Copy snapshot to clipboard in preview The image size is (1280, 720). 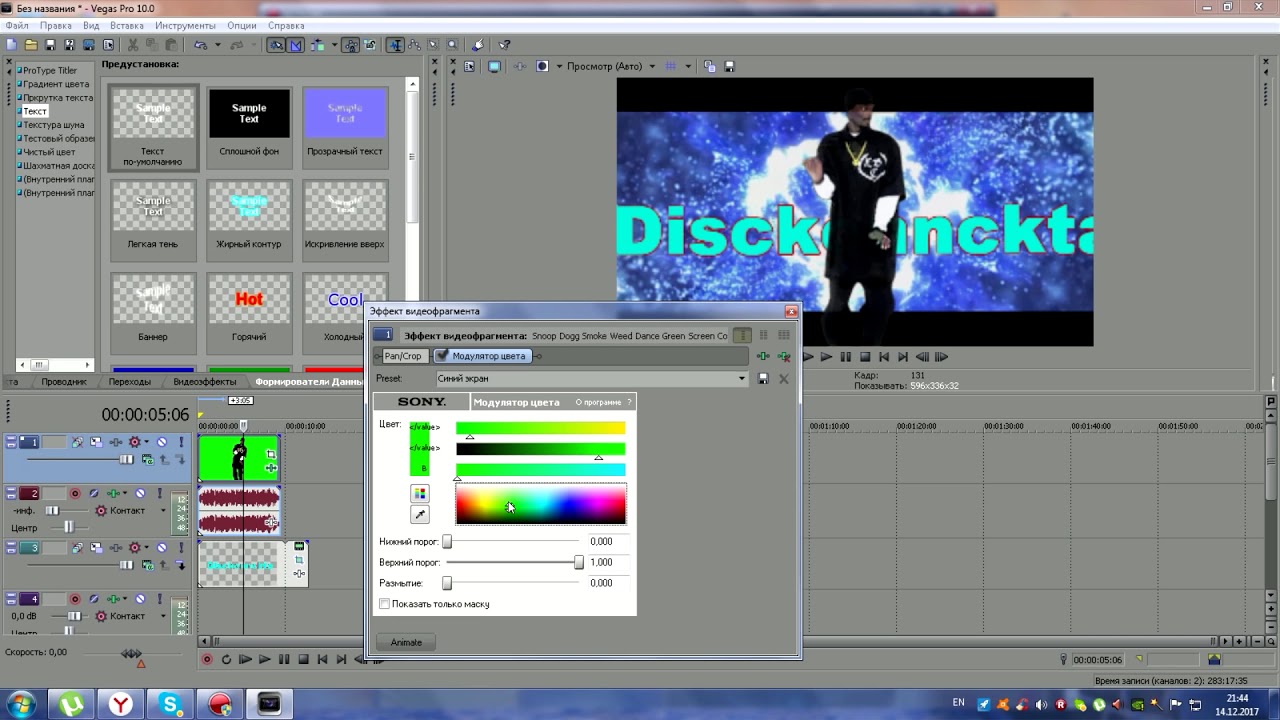point(709,66)
